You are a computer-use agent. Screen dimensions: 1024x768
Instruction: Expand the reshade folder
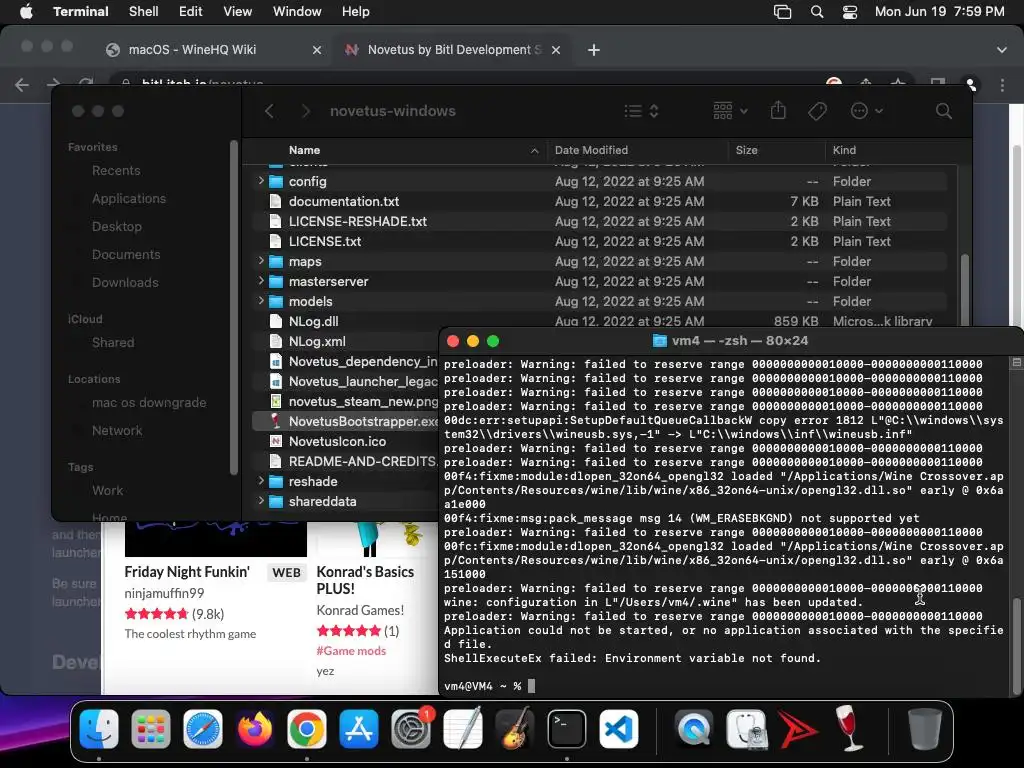coord(261,481)
